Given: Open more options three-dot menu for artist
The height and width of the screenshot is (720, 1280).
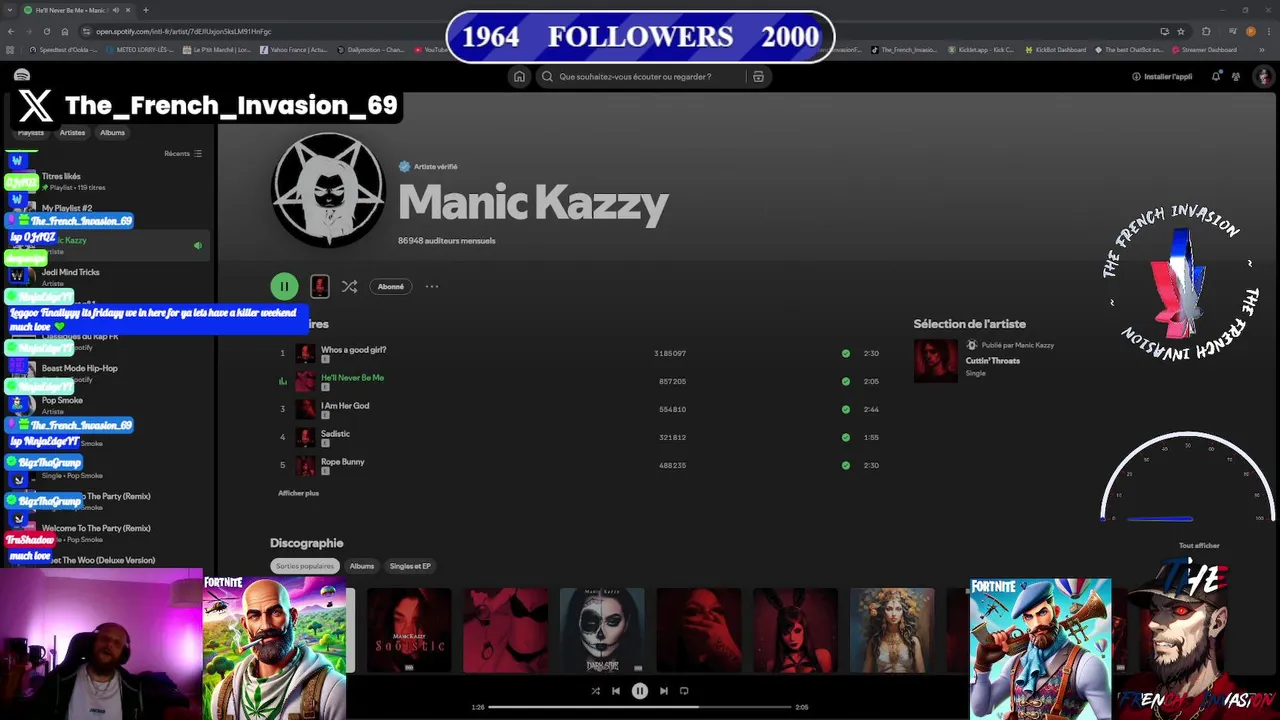Looking at the screenshot, I should (432, 286).
